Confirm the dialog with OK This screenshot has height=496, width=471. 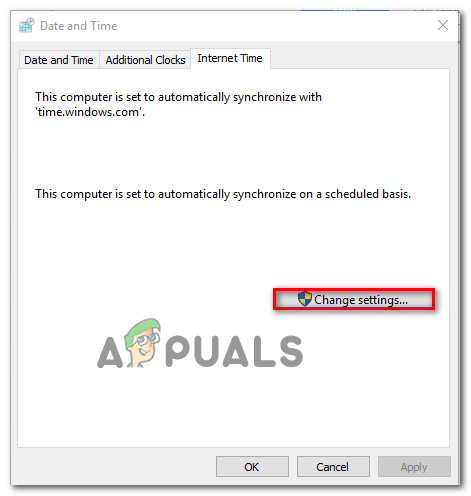(252, 467)
